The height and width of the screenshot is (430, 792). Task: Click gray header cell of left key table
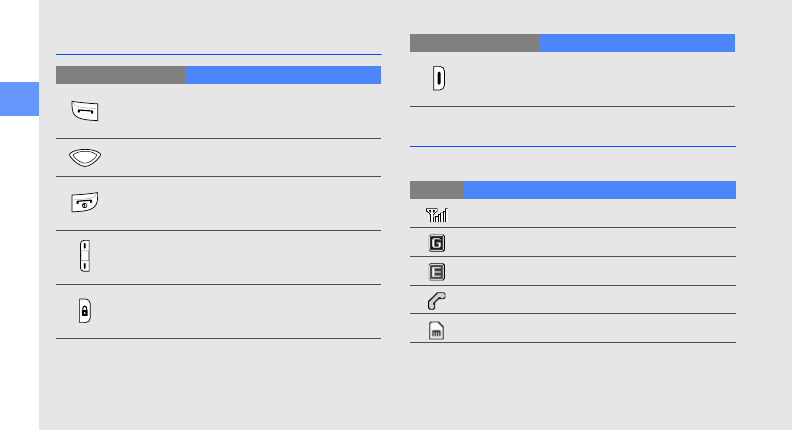(121, 75)
